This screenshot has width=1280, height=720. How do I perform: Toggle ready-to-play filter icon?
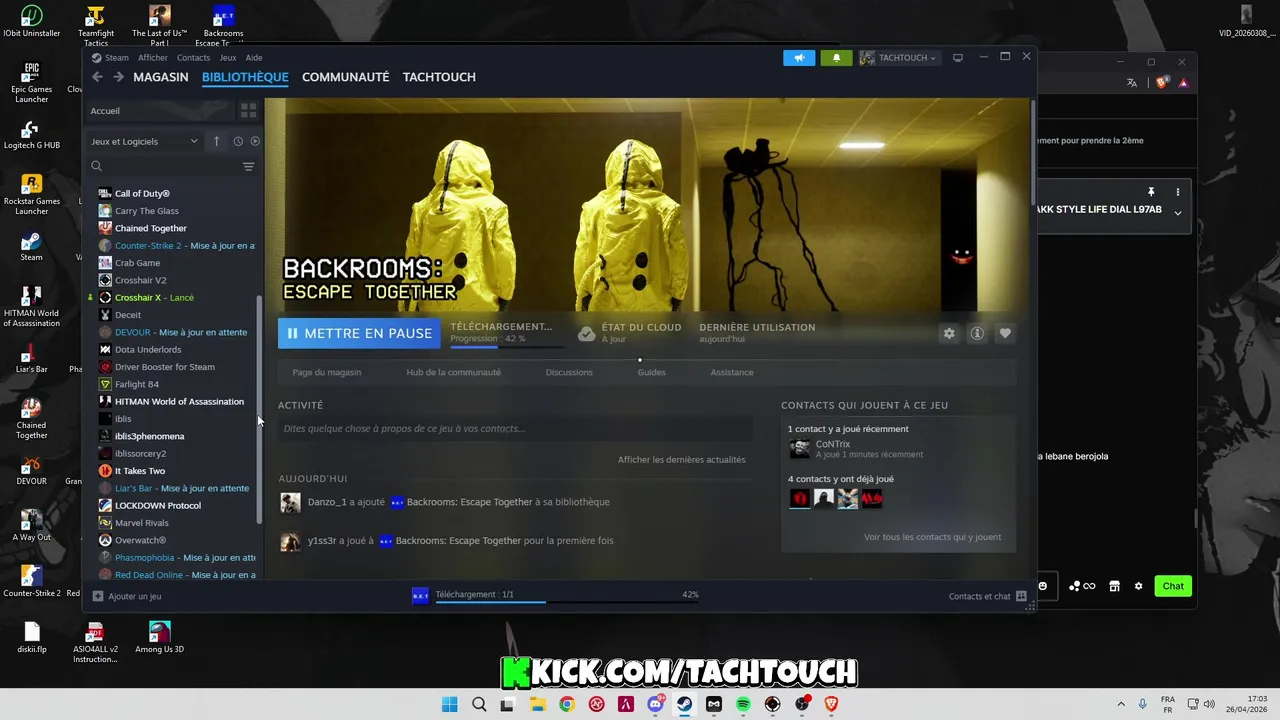(x=255, y=141)
